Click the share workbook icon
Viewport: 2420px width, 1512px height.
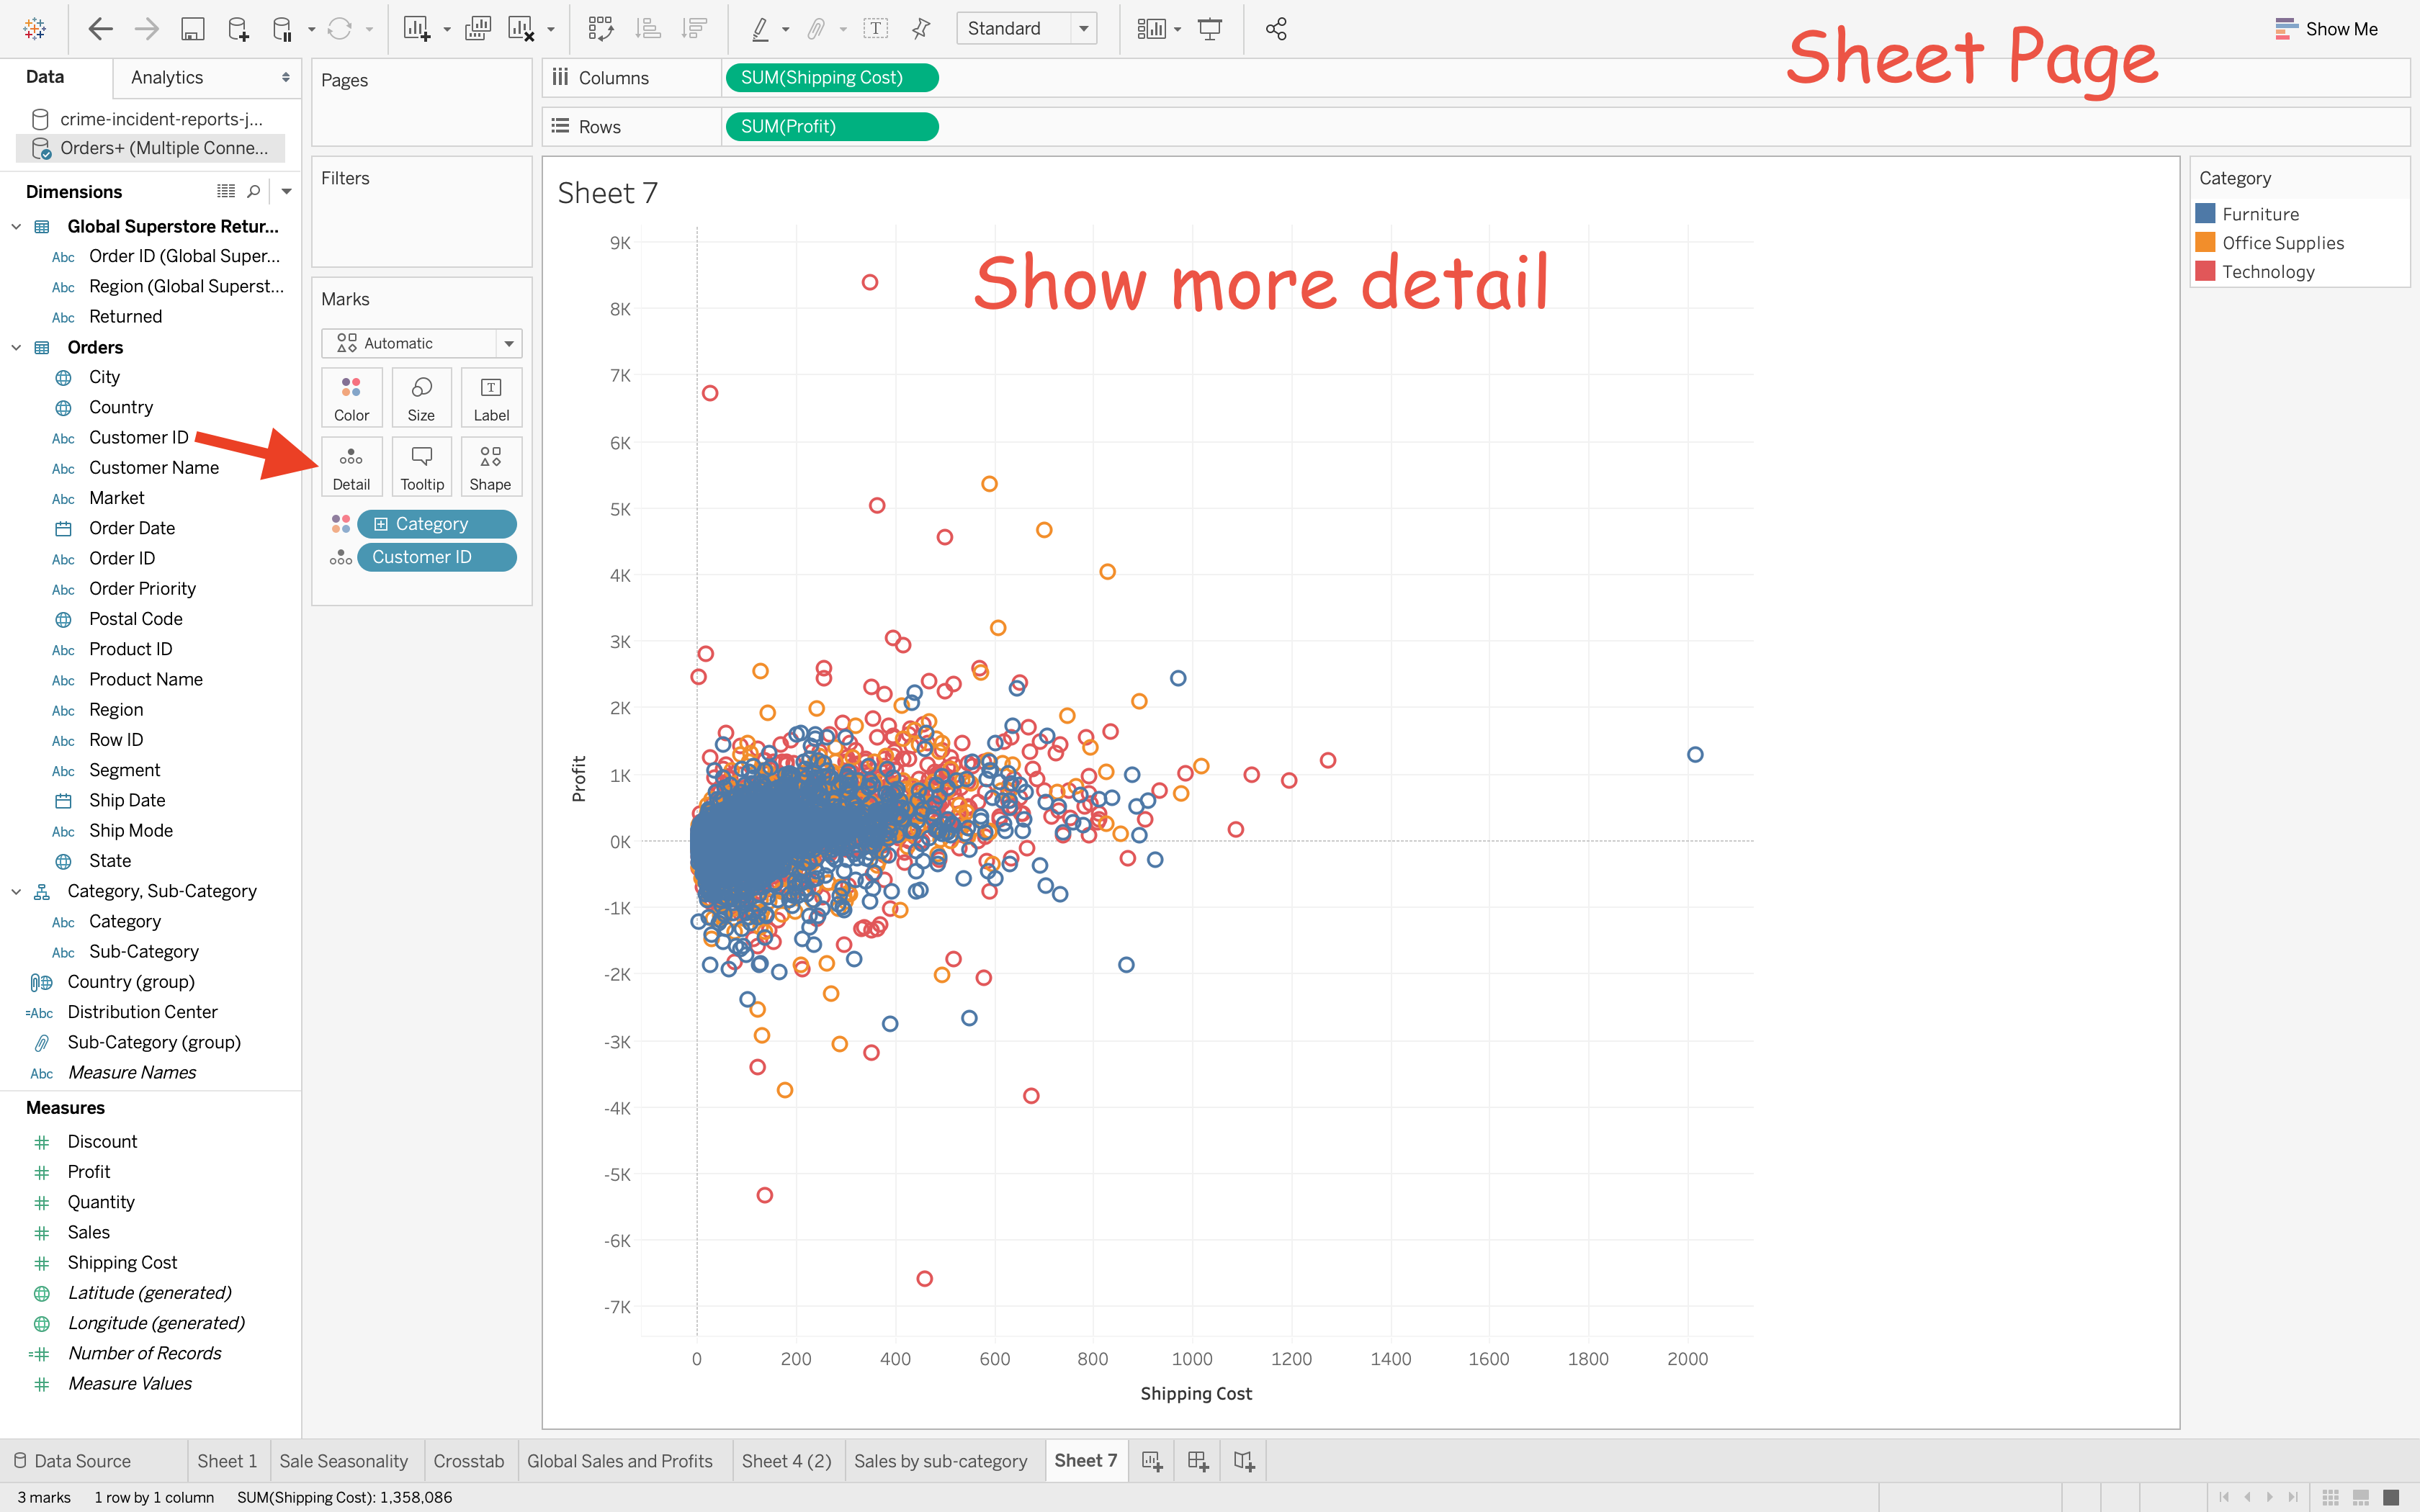[1276, 29]
